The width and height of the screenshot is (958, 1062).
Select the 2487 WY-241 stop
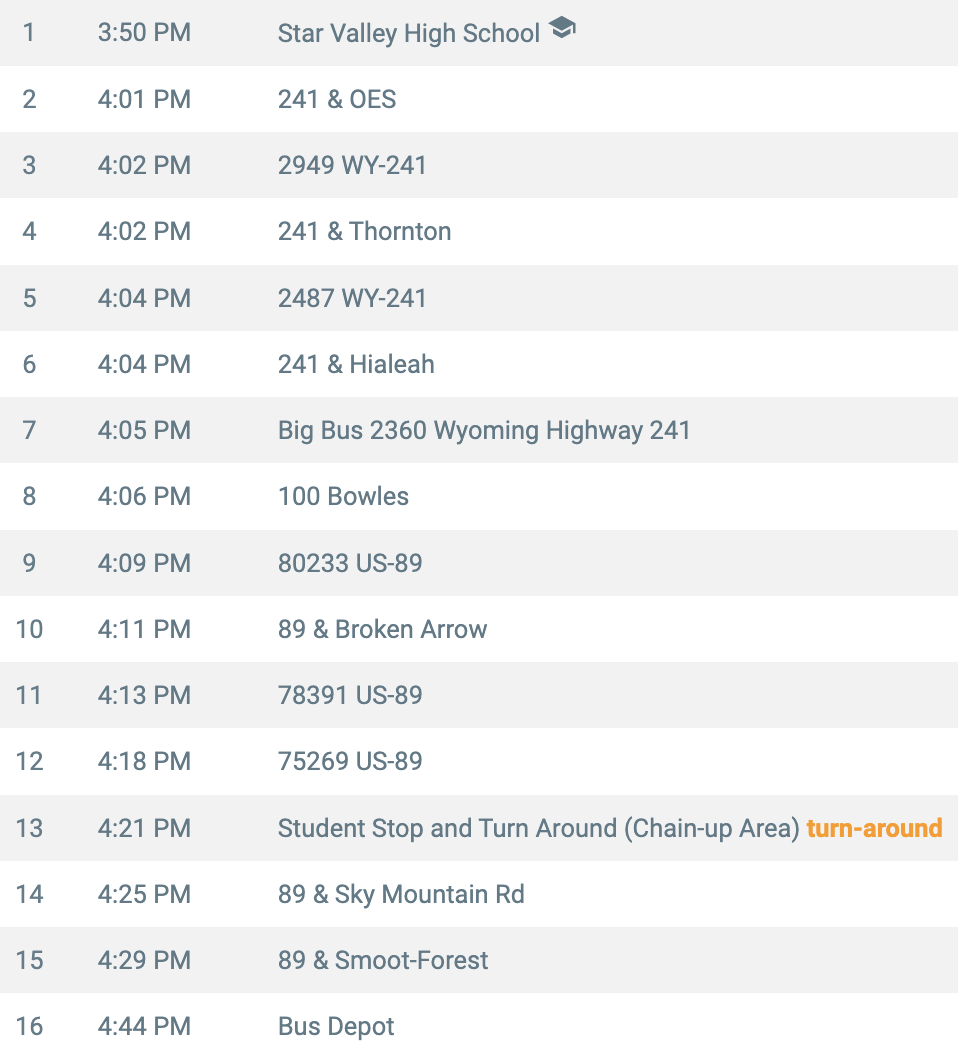point(352,298)
